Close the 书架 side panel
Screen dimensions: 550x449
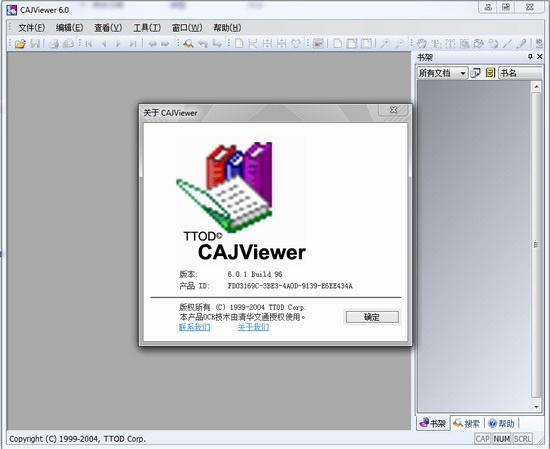point(540,56)
